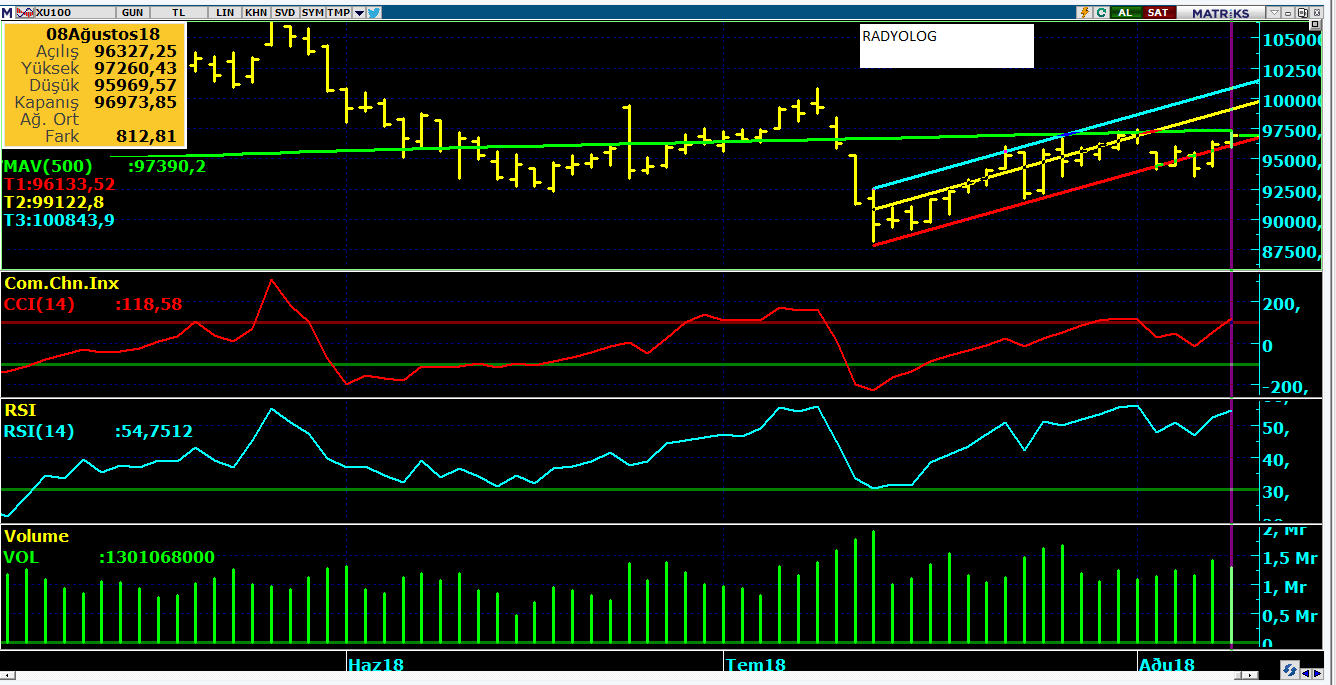Click the MATRIKS brand label
The width and height of the screenshot is (1336, 685).
coord(1220,13)
